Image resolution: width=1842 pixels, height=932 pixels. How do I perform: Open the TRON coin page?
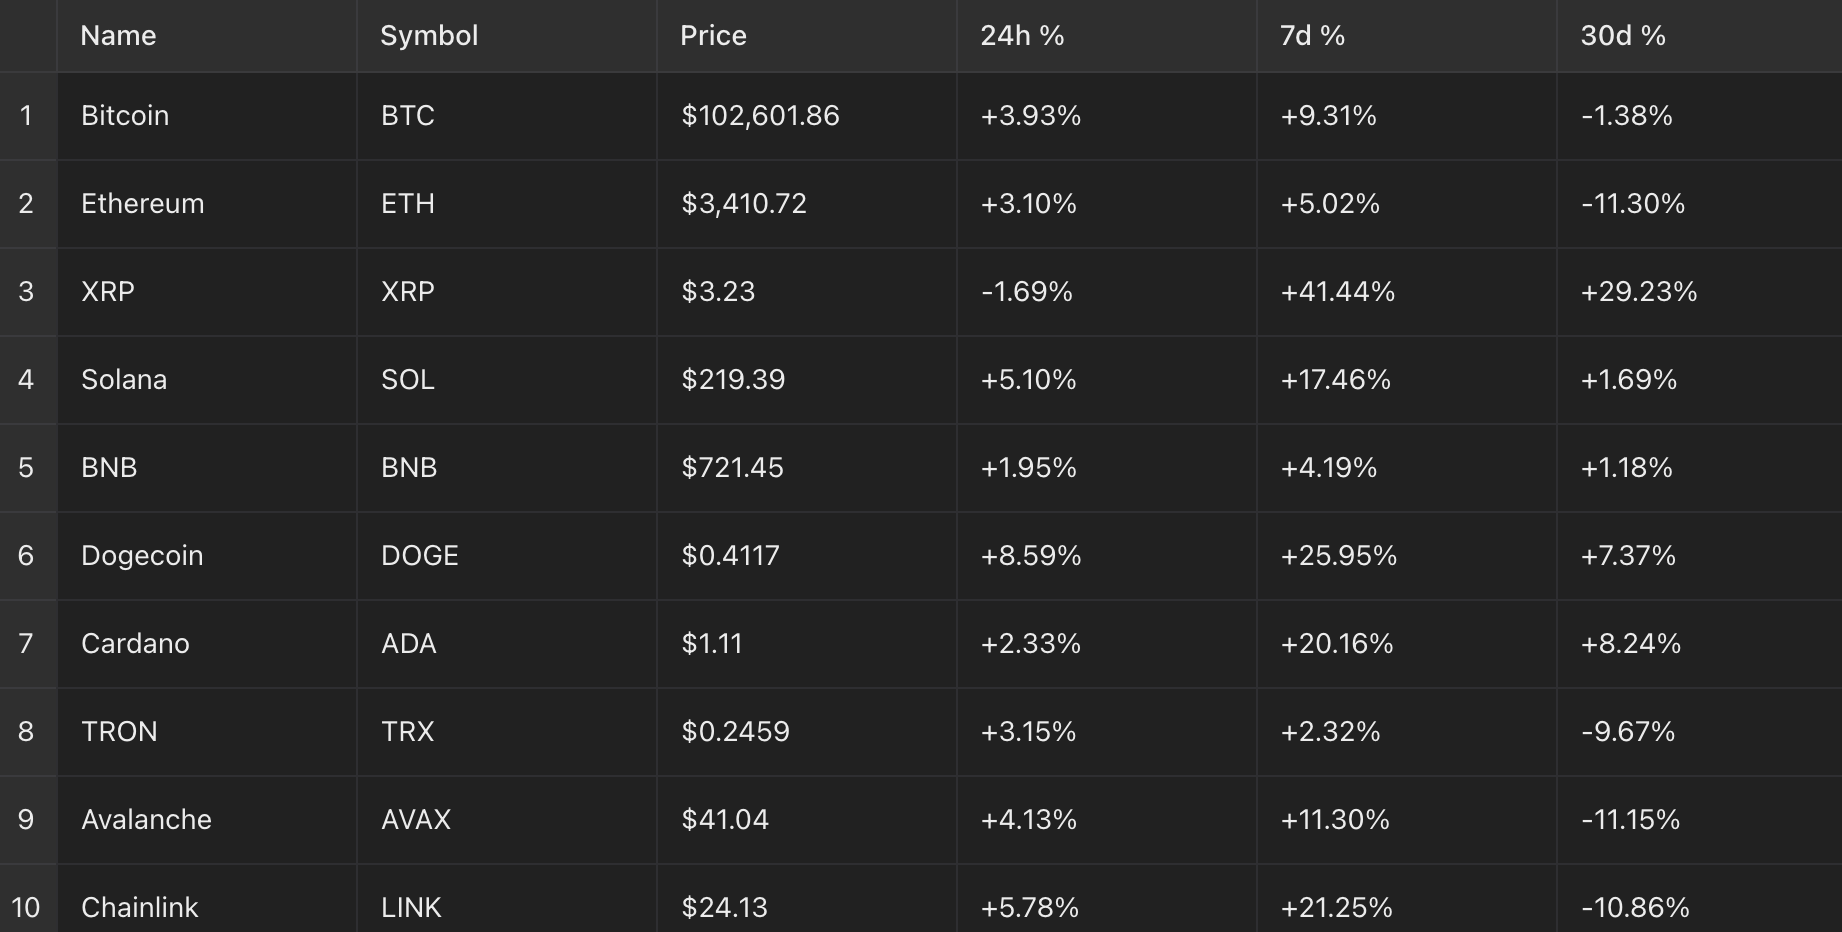[119, 731]
